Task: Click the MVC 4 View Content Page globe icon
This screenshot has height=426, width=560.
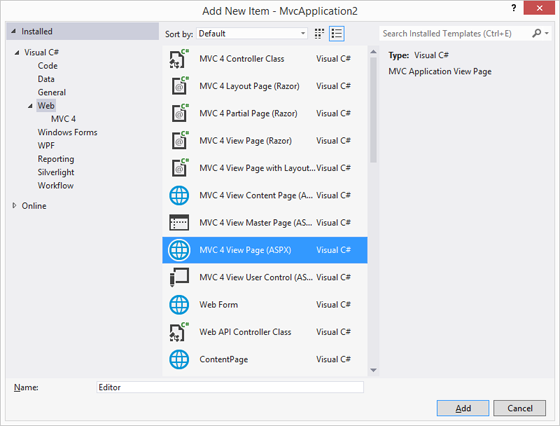Action: [x=179, y=195]
